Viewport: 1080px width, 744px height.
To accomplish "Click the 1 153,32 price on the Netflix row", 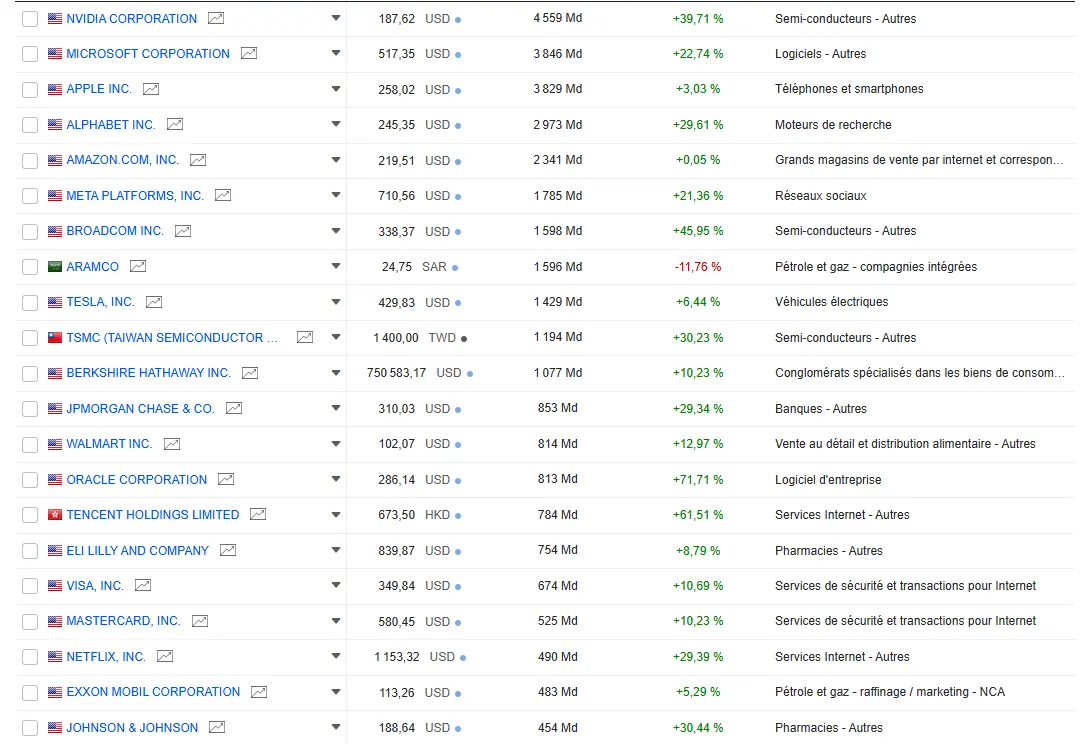I will (x=397, y=657).
